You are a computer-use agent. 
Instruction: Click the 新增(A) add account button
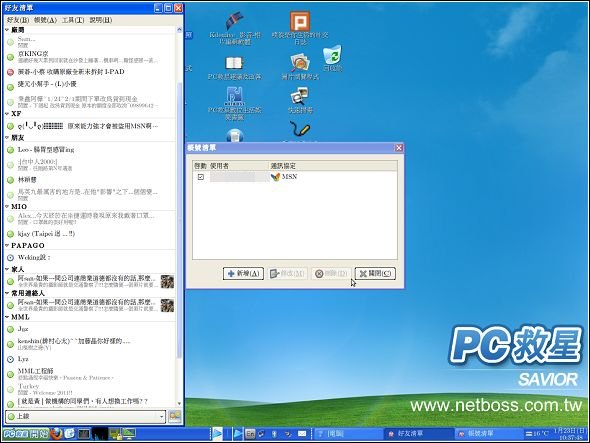point(243,274)
